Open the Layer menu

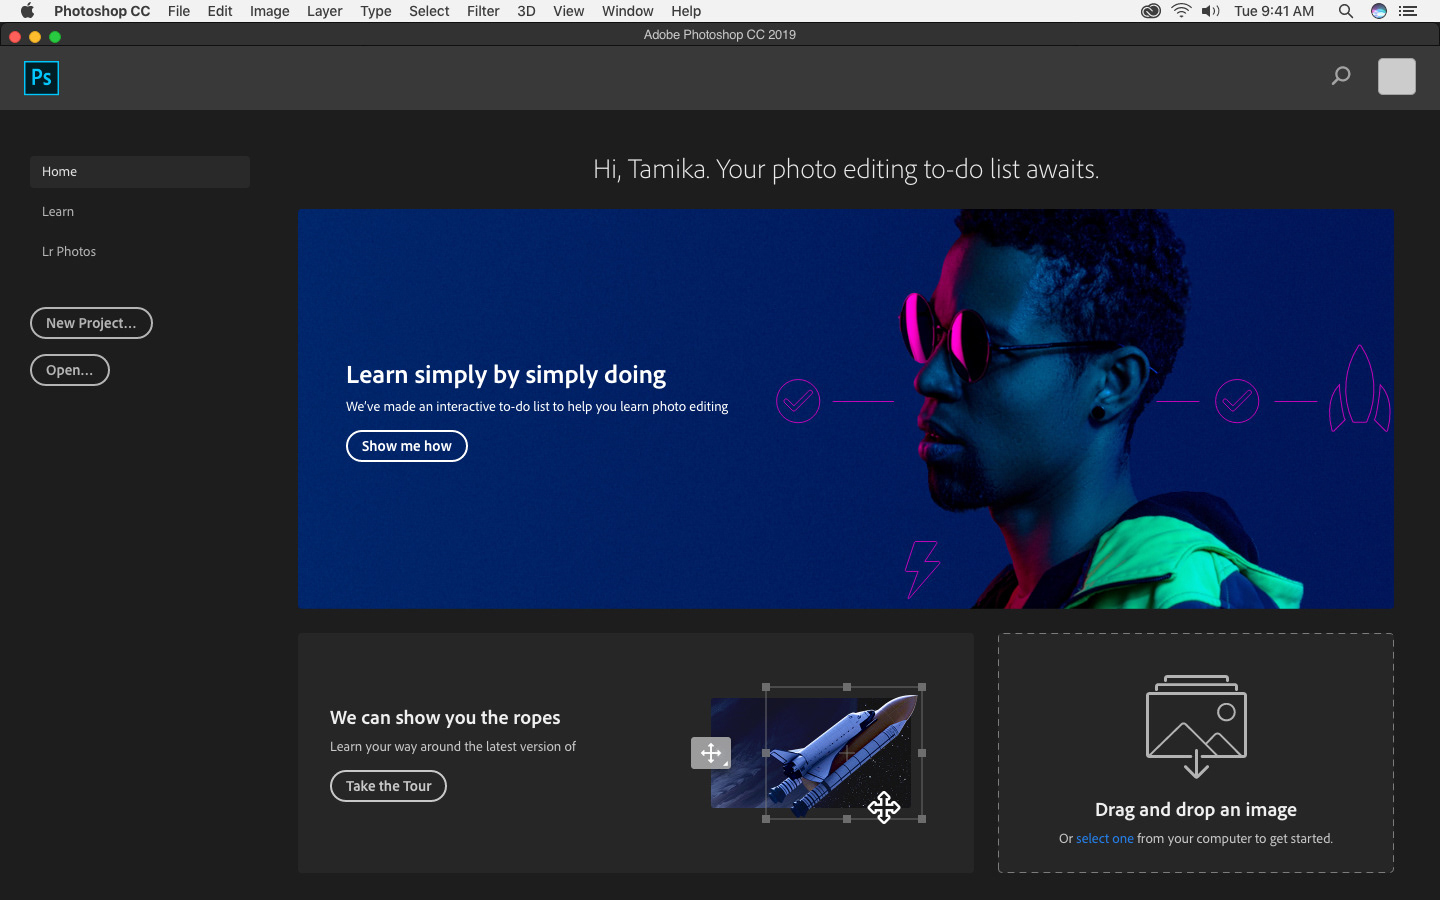[324, 11]
